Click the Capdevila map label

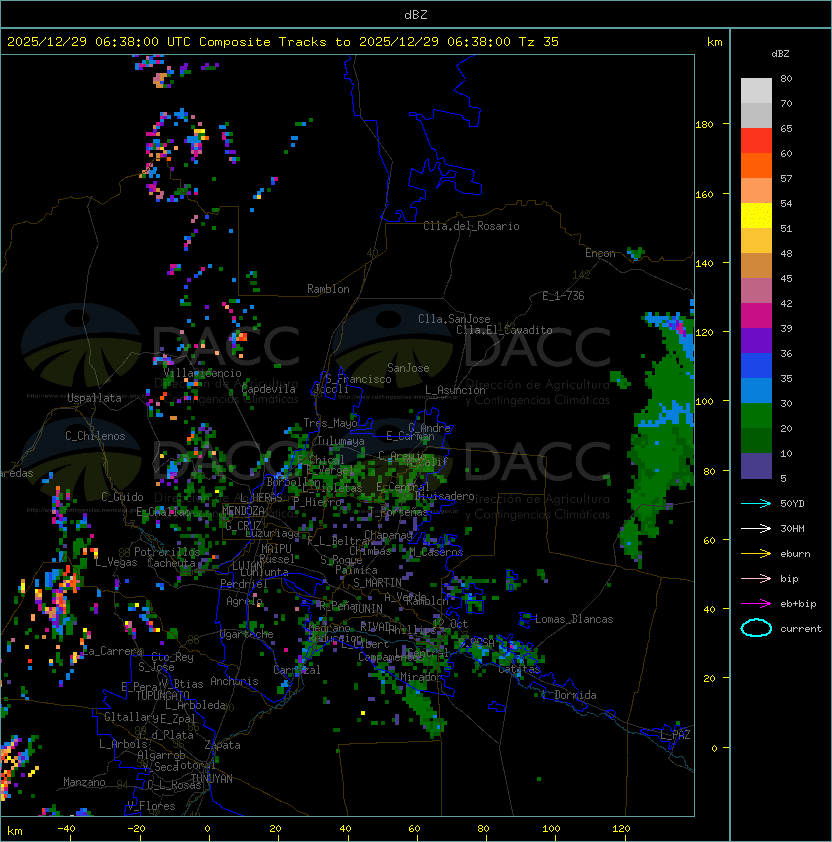(x=269, y=389)
